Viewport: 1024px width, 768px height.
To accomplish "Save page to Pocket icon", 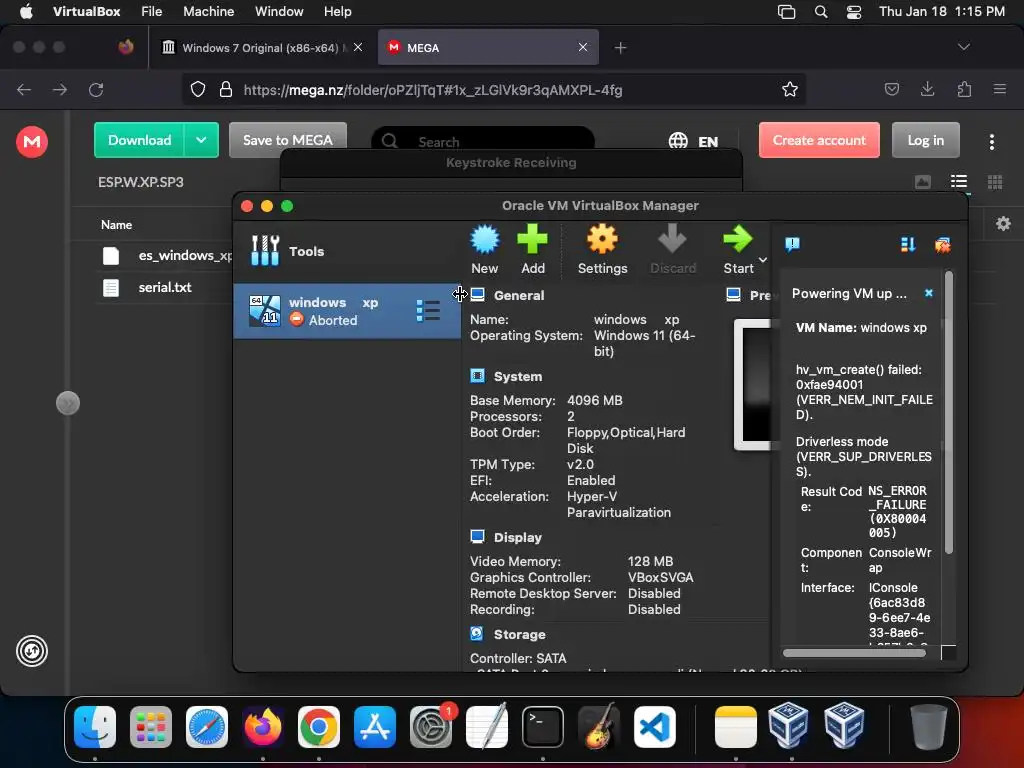I will pyautogui.click(x=891, y=89).
